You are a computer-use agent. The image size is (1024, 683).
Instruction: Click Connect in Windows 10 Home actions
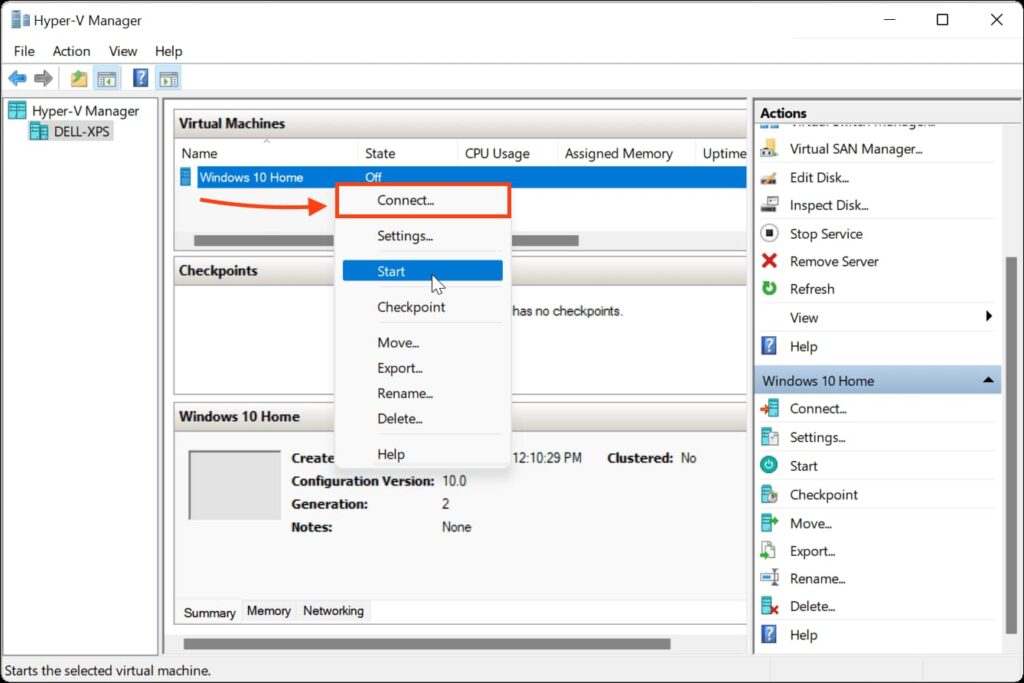coord(818,409)
